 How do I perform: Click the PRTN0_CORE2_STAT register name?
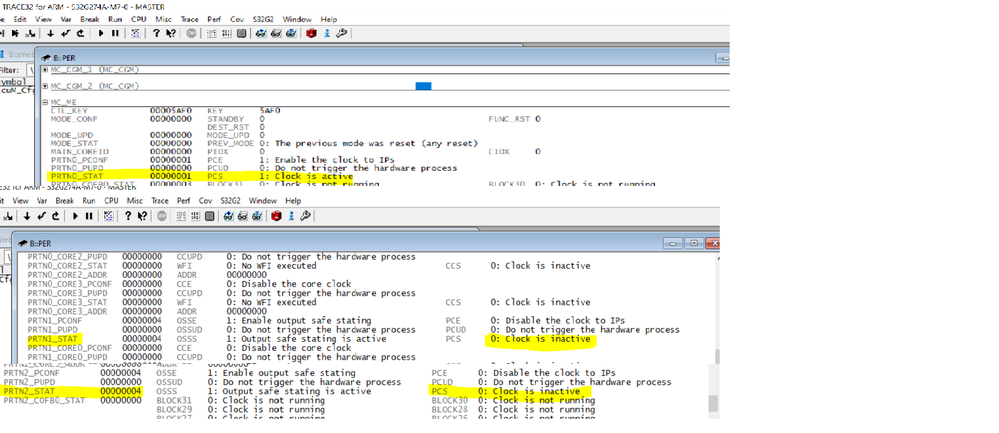coord(68,266)
